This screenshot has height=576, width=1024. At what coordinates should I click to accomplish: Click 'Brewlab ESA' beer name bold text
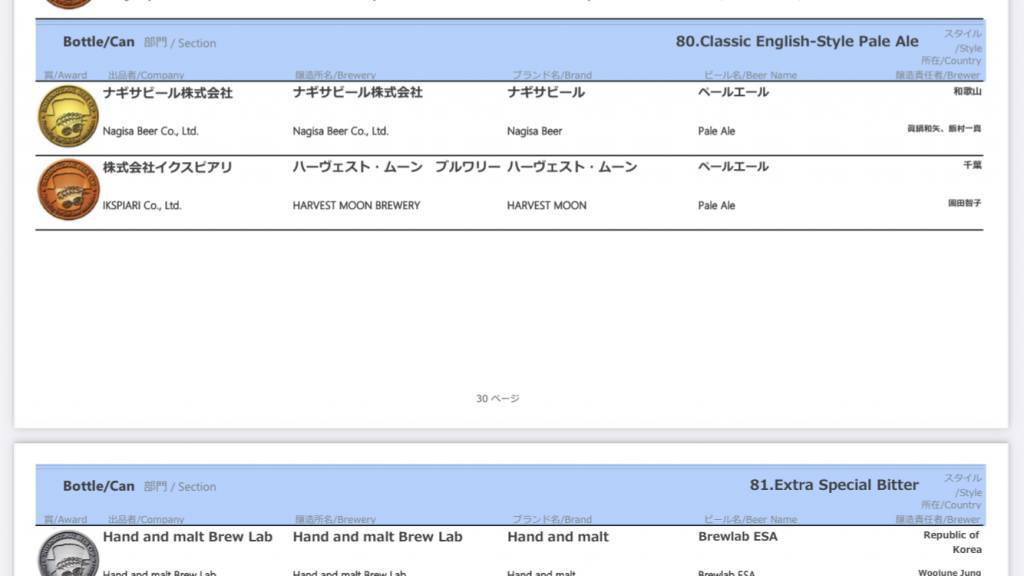[x=738, y=536]
